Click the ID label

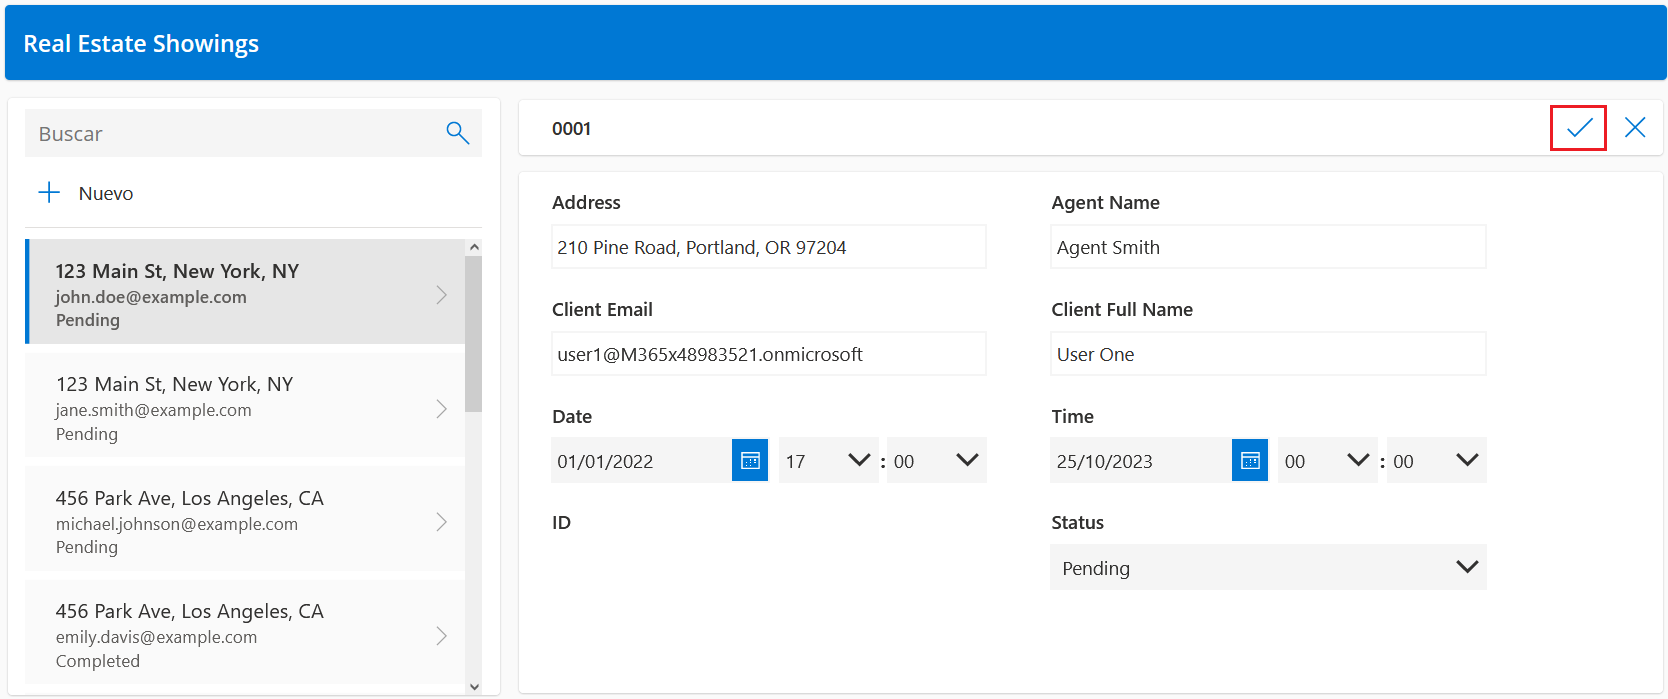click(x=561, y=522)
